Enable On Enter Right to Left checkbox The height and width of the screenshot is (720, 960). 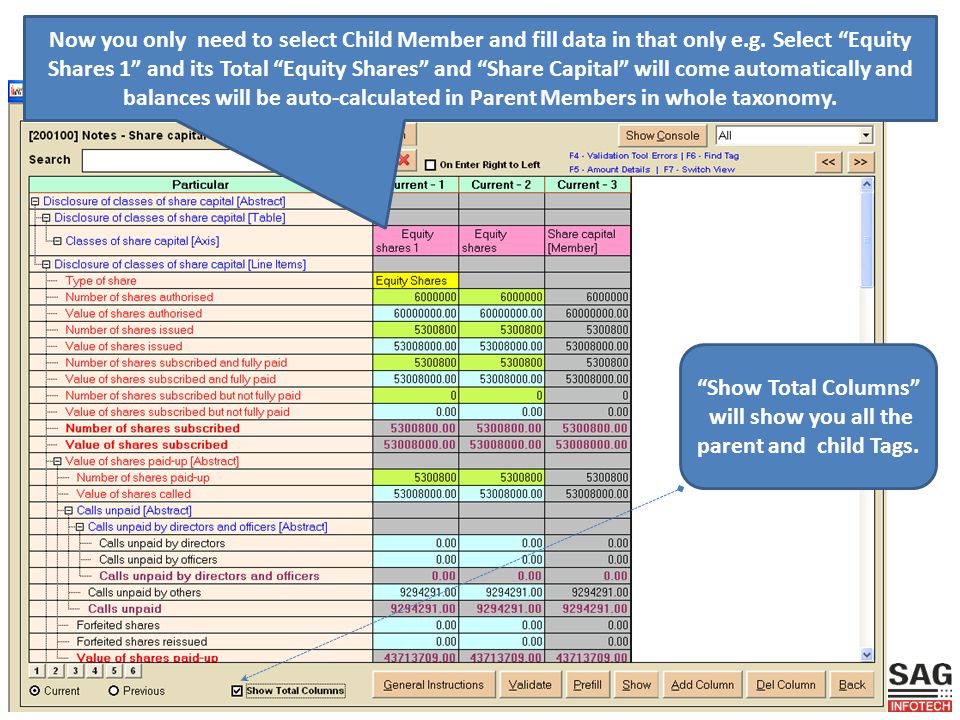pyautogui.click(x=430, y=165)
